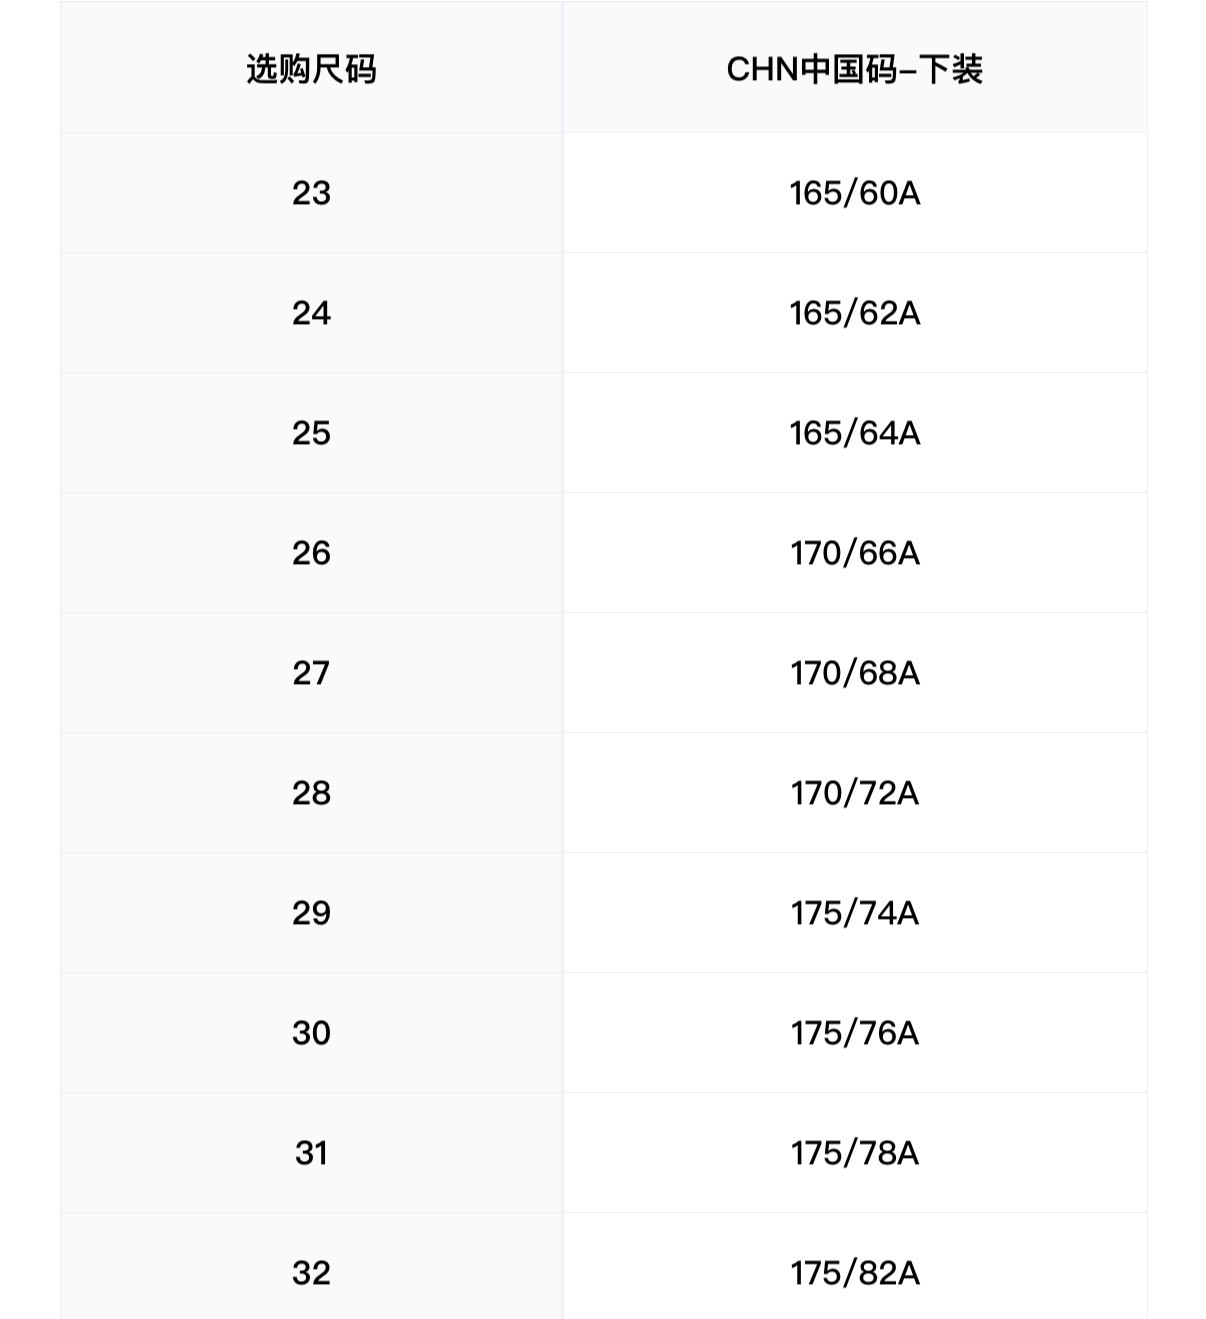Image resolution: width=1206 pixels, height=1319 pixels.
Task: Select size 28 in the size column
Action: point(311,793)
